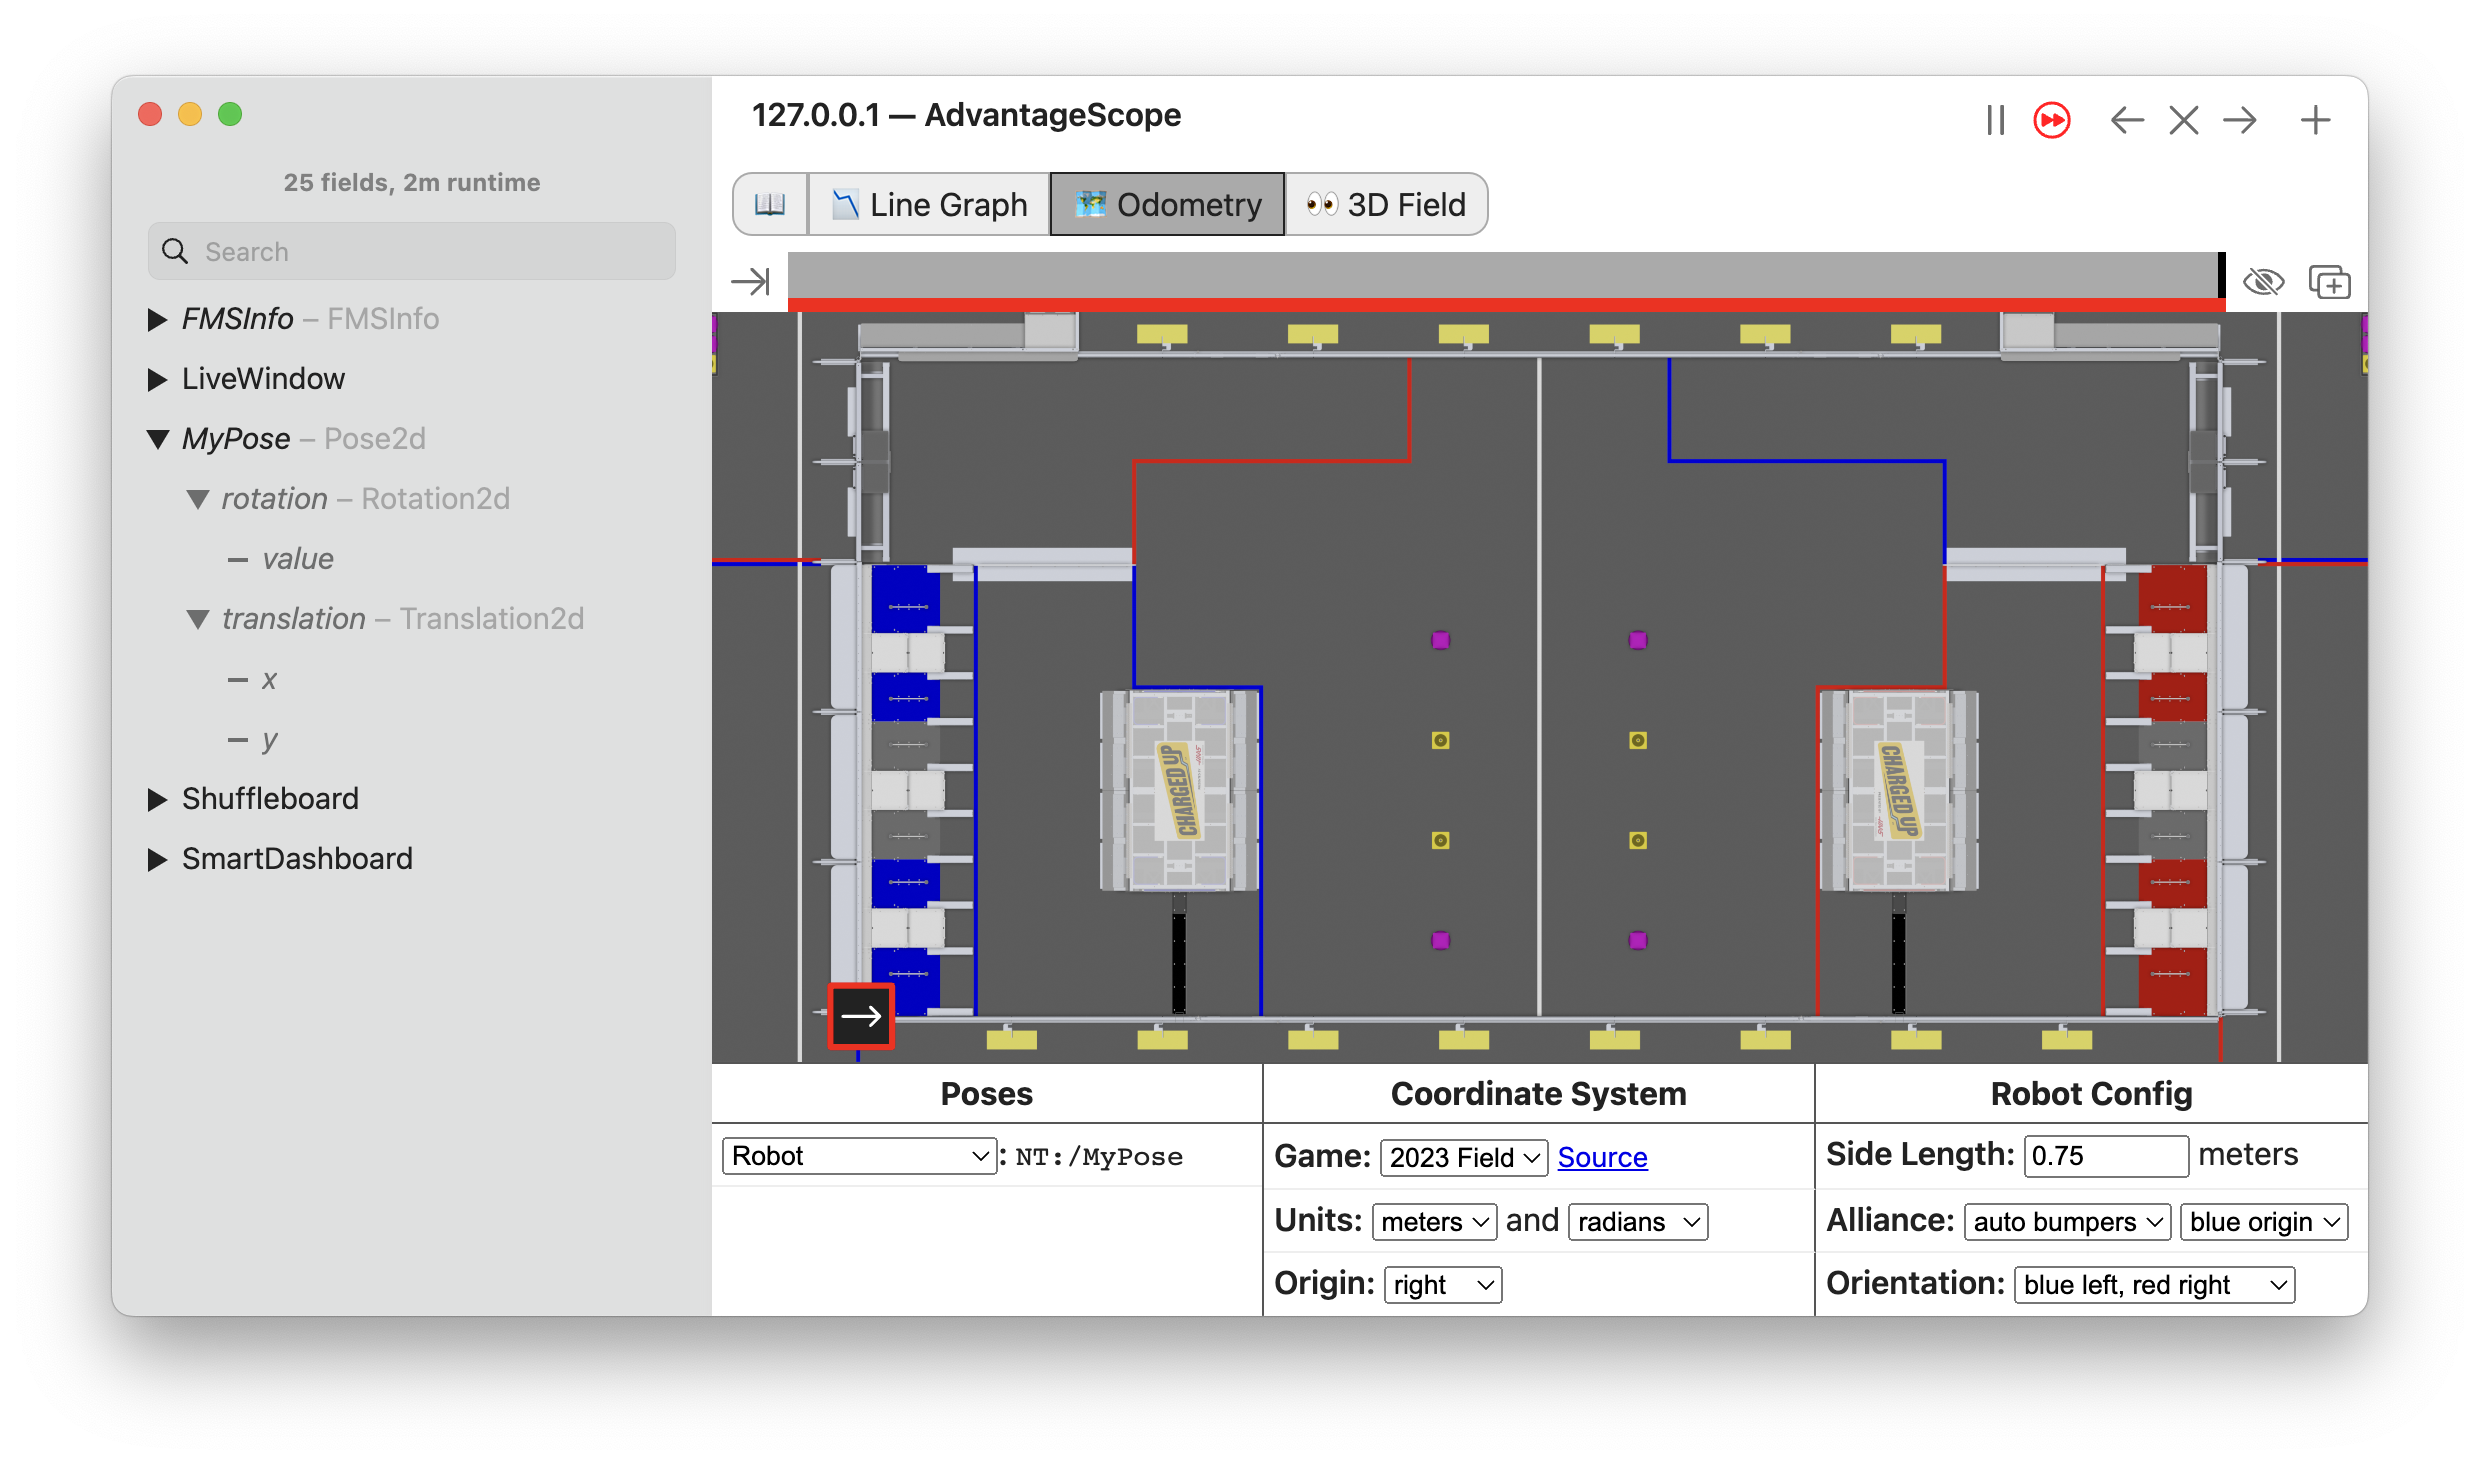Image resolution: width=2480 pixels, height=1464 pixels.
Task: Select the Odometry tab
Action: (1167, 204)
